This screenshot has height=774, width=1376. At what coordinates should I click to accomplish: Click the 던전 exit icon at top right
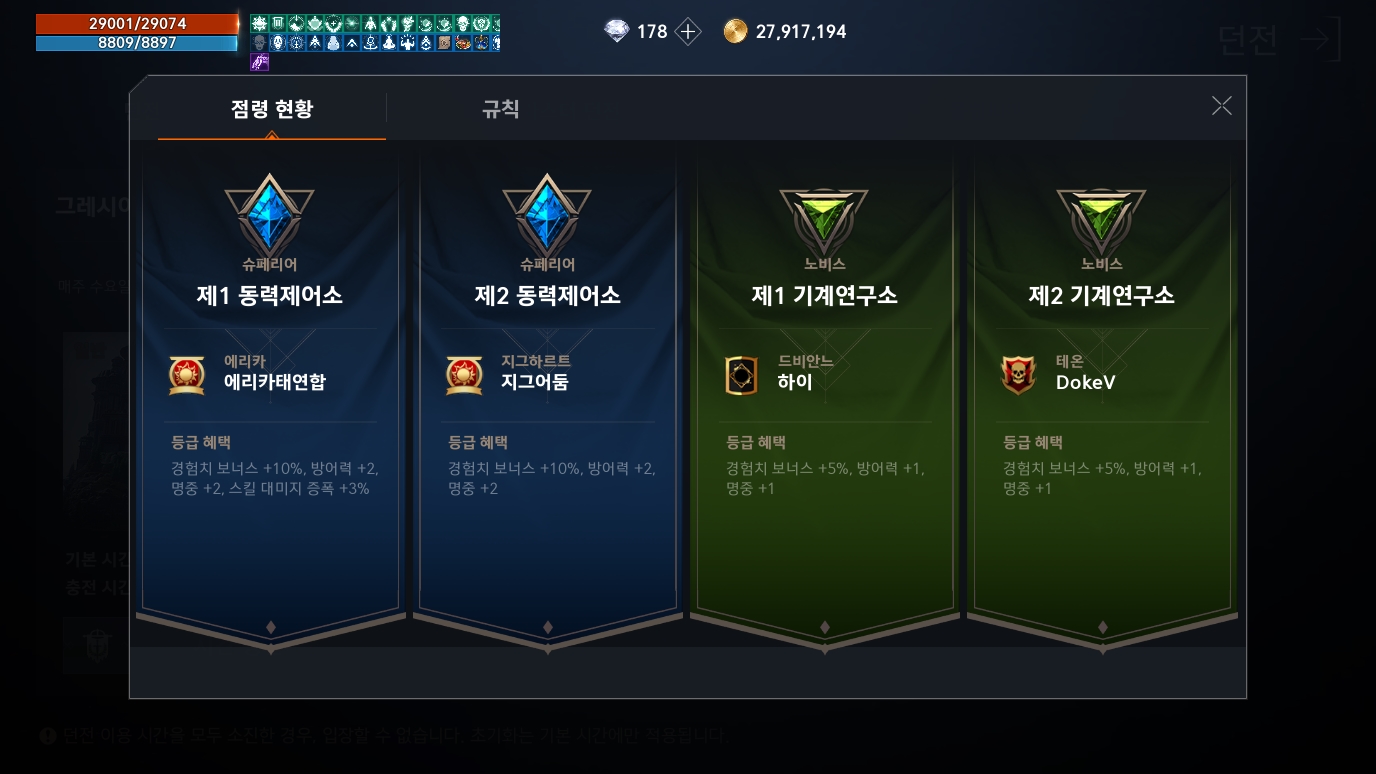click(1319, 40)
